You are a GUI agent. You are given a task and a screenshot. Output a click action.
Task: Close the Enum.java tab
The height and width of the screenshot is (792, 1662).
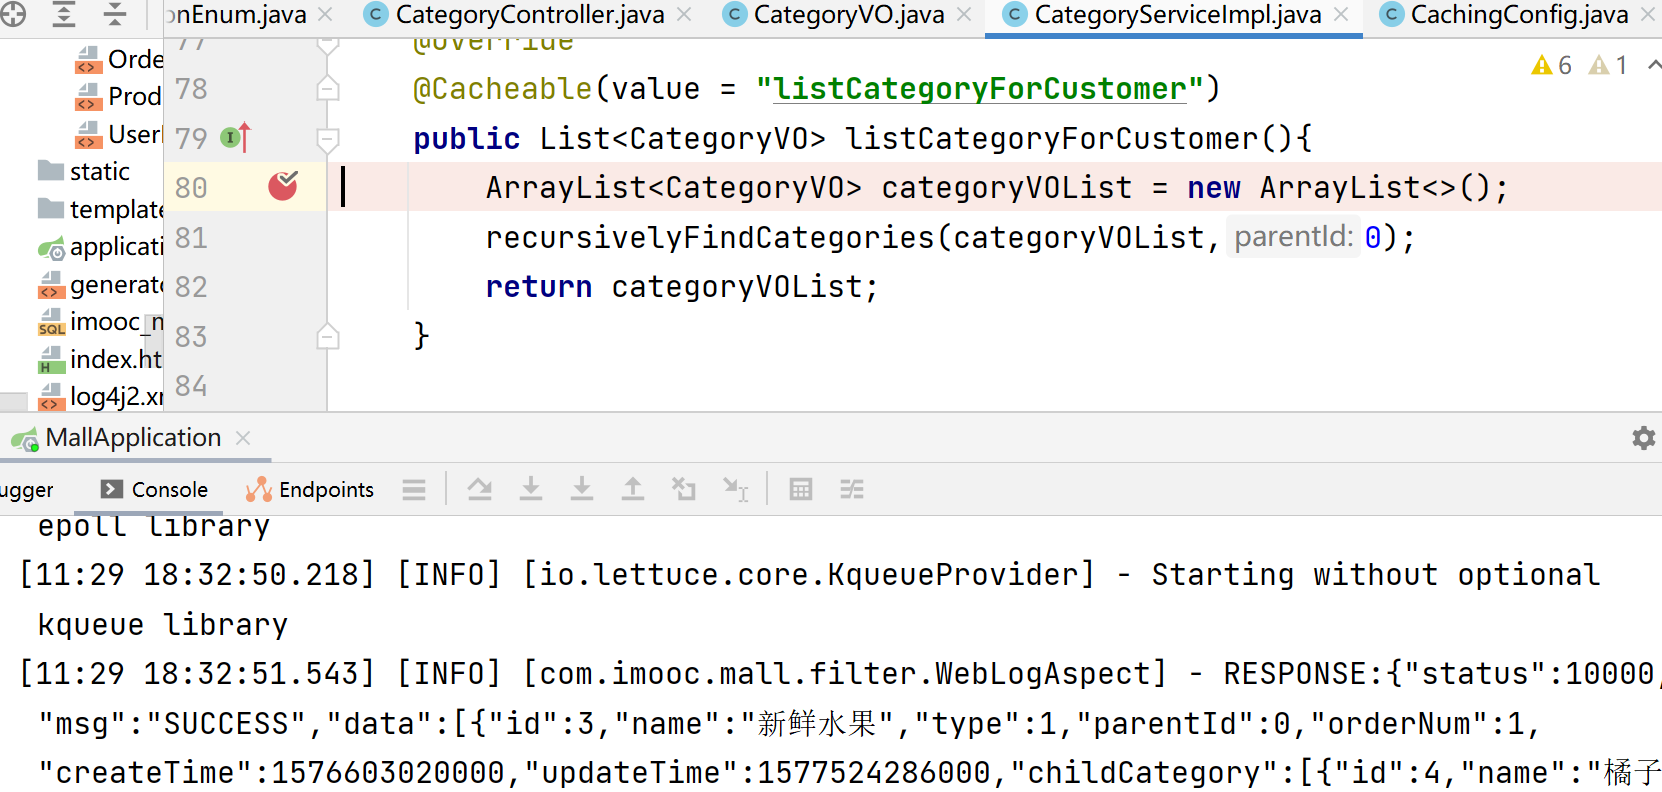(325, 15)
